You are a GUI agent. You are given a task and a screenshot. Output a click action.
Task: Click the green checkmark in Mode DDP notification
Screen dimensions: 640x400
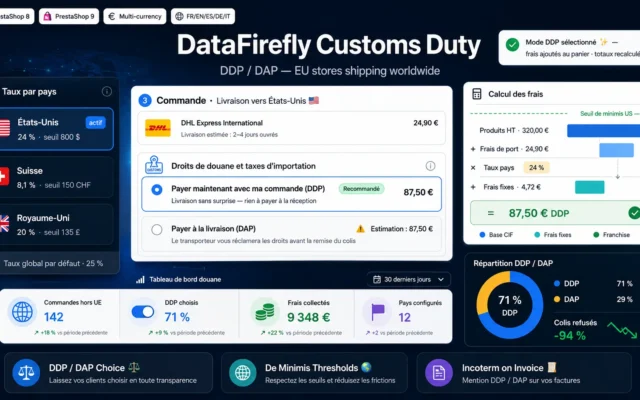click(x=512, y=44)
